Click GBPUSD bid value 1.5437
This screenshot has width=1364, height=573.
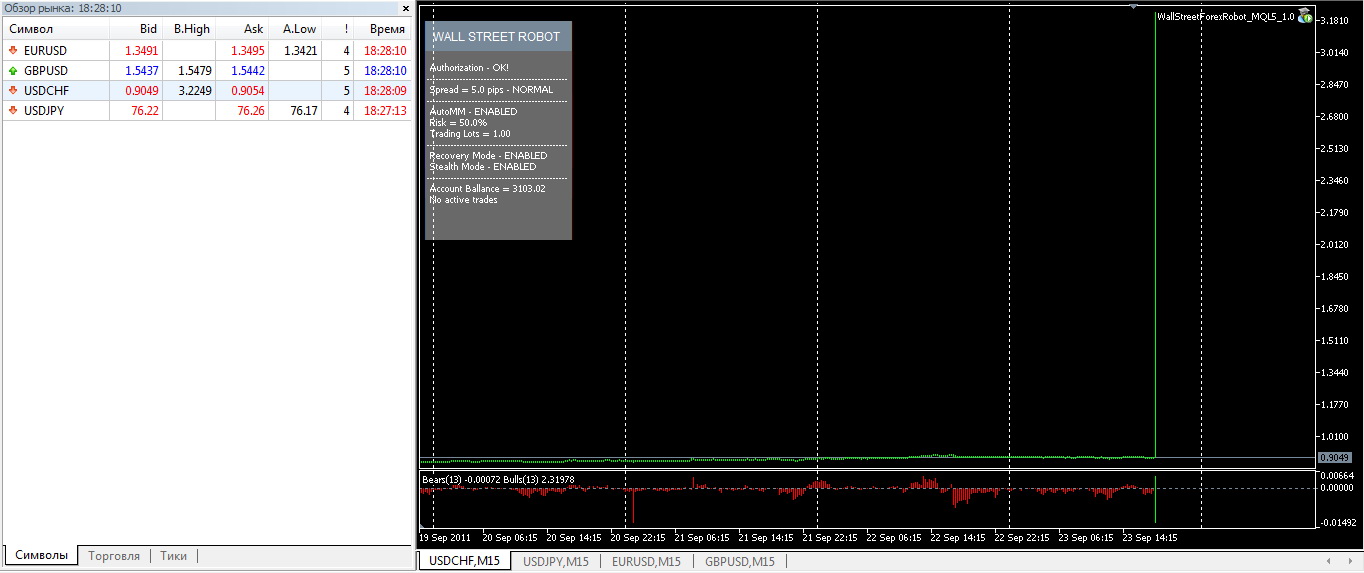tap(142, 71)
